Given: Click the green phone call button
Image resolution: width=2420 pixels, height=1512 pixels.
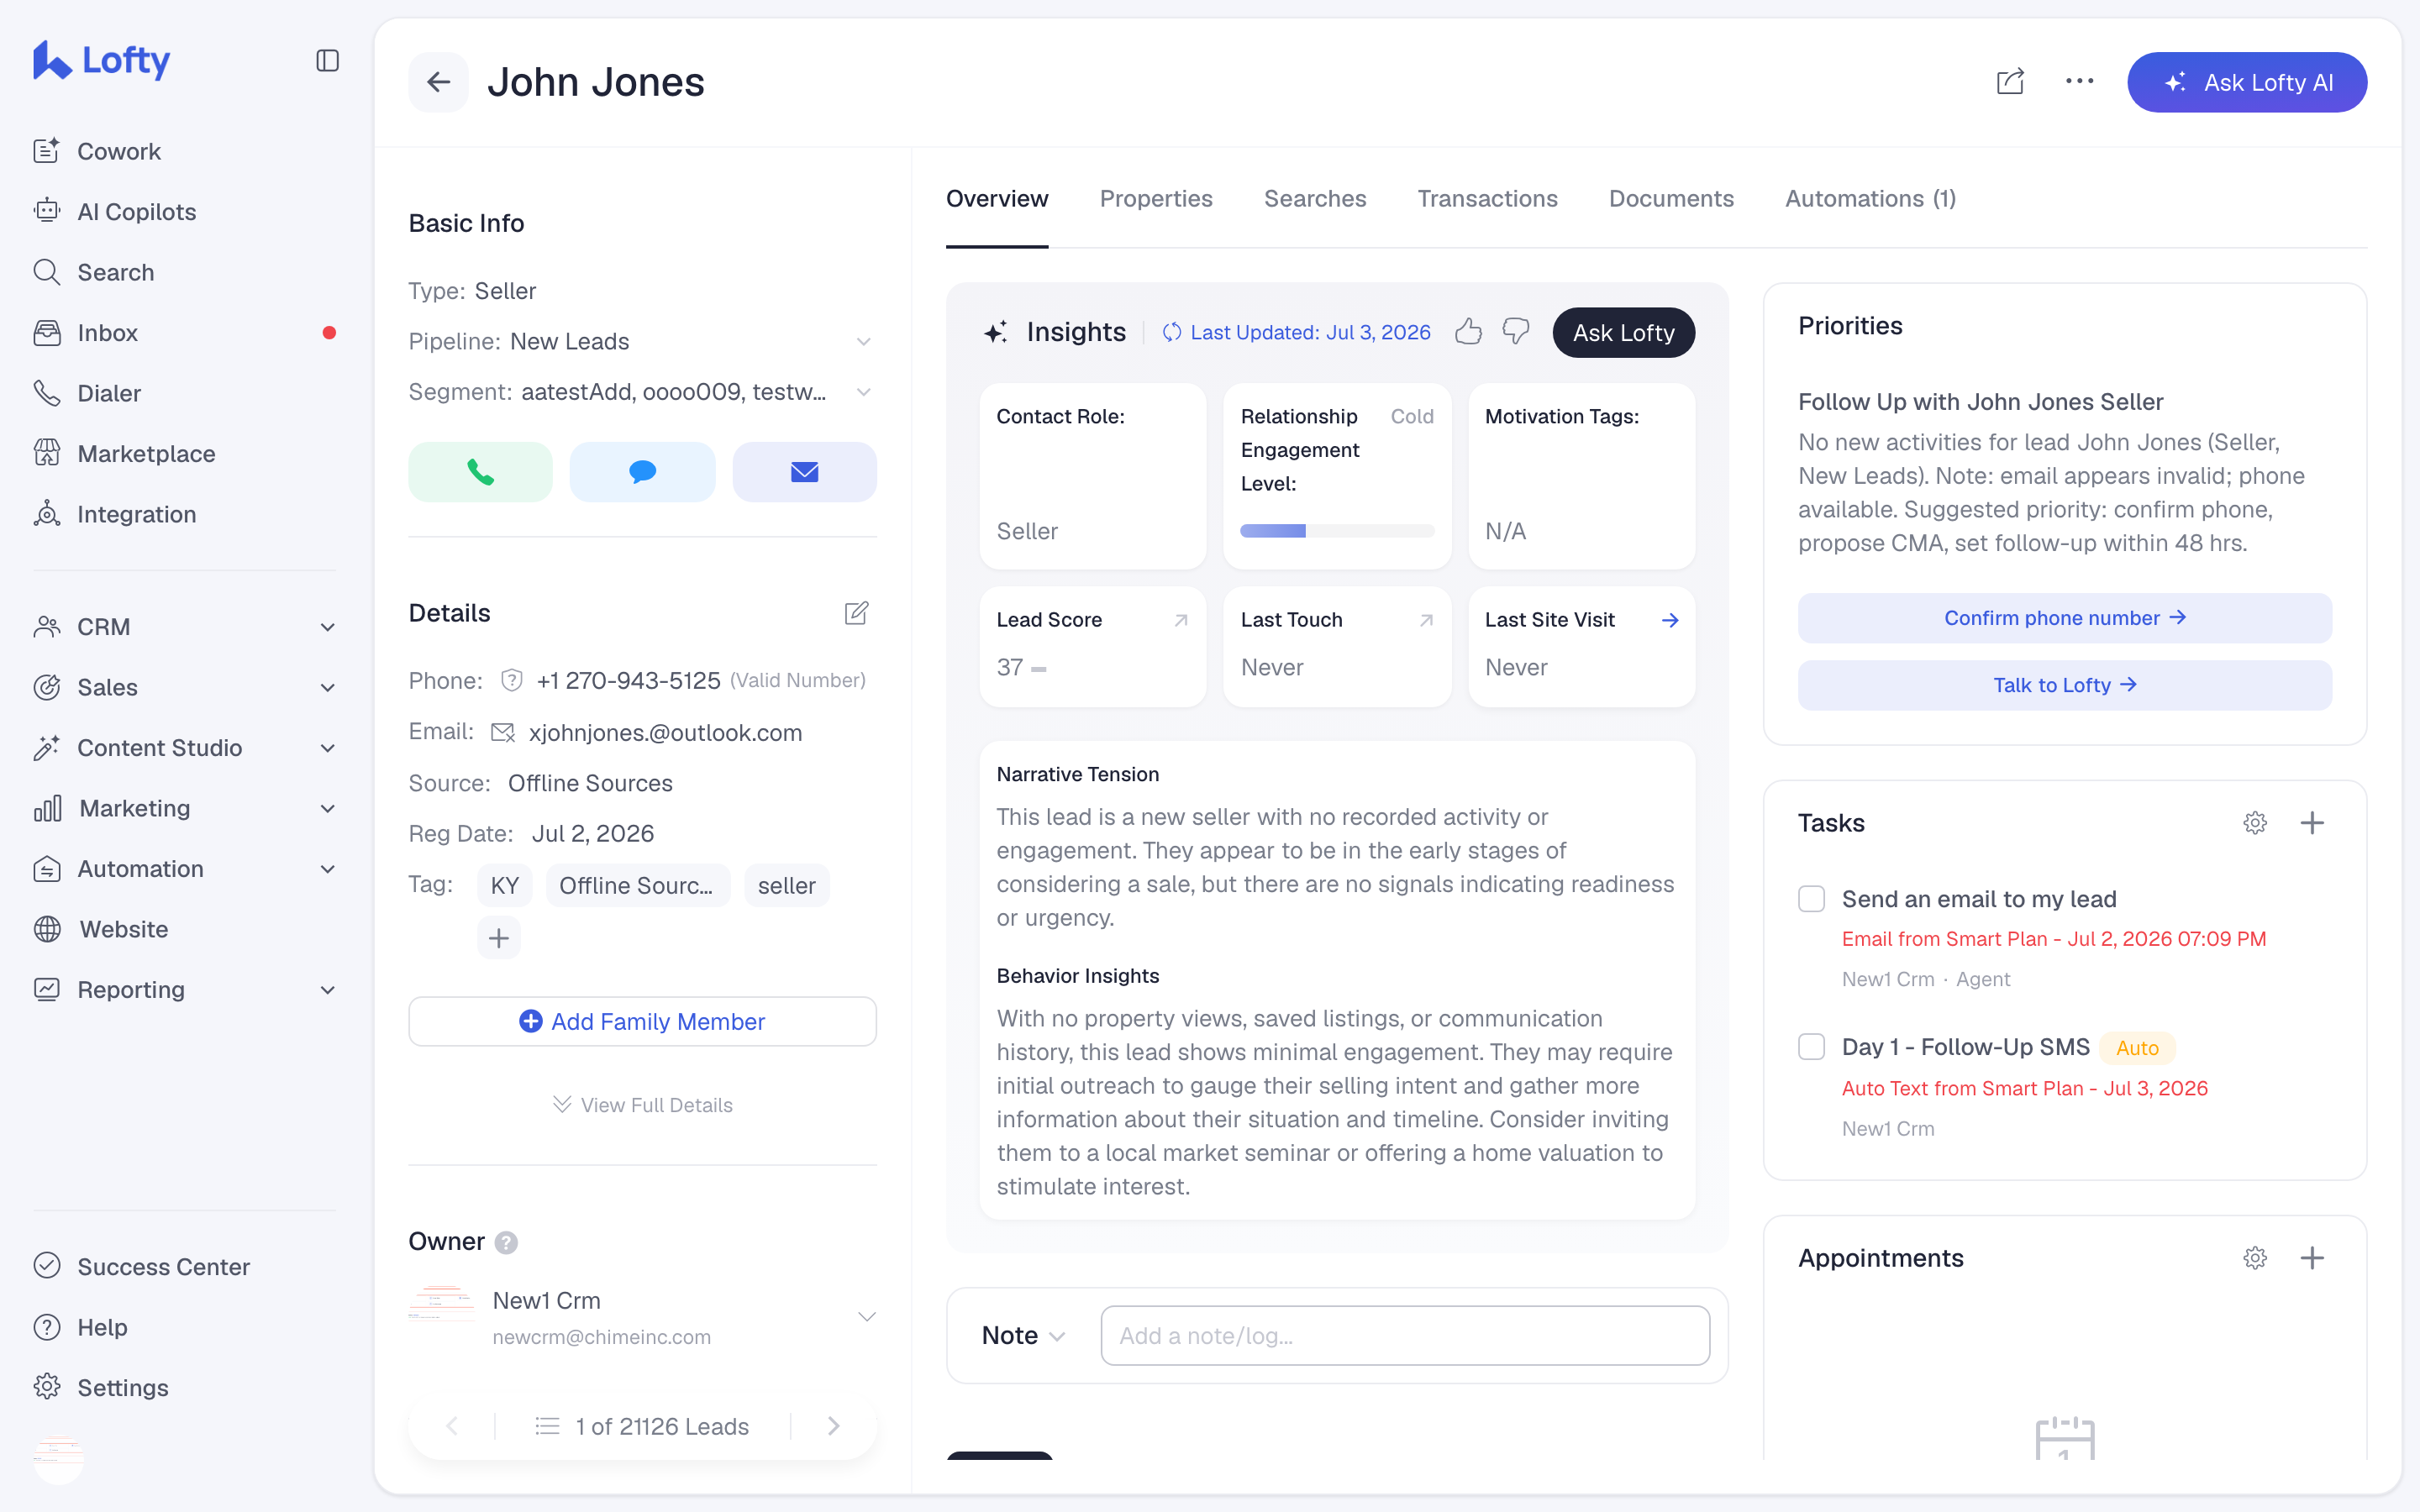Looking at the screenshot, I should [x=480, y=472].
